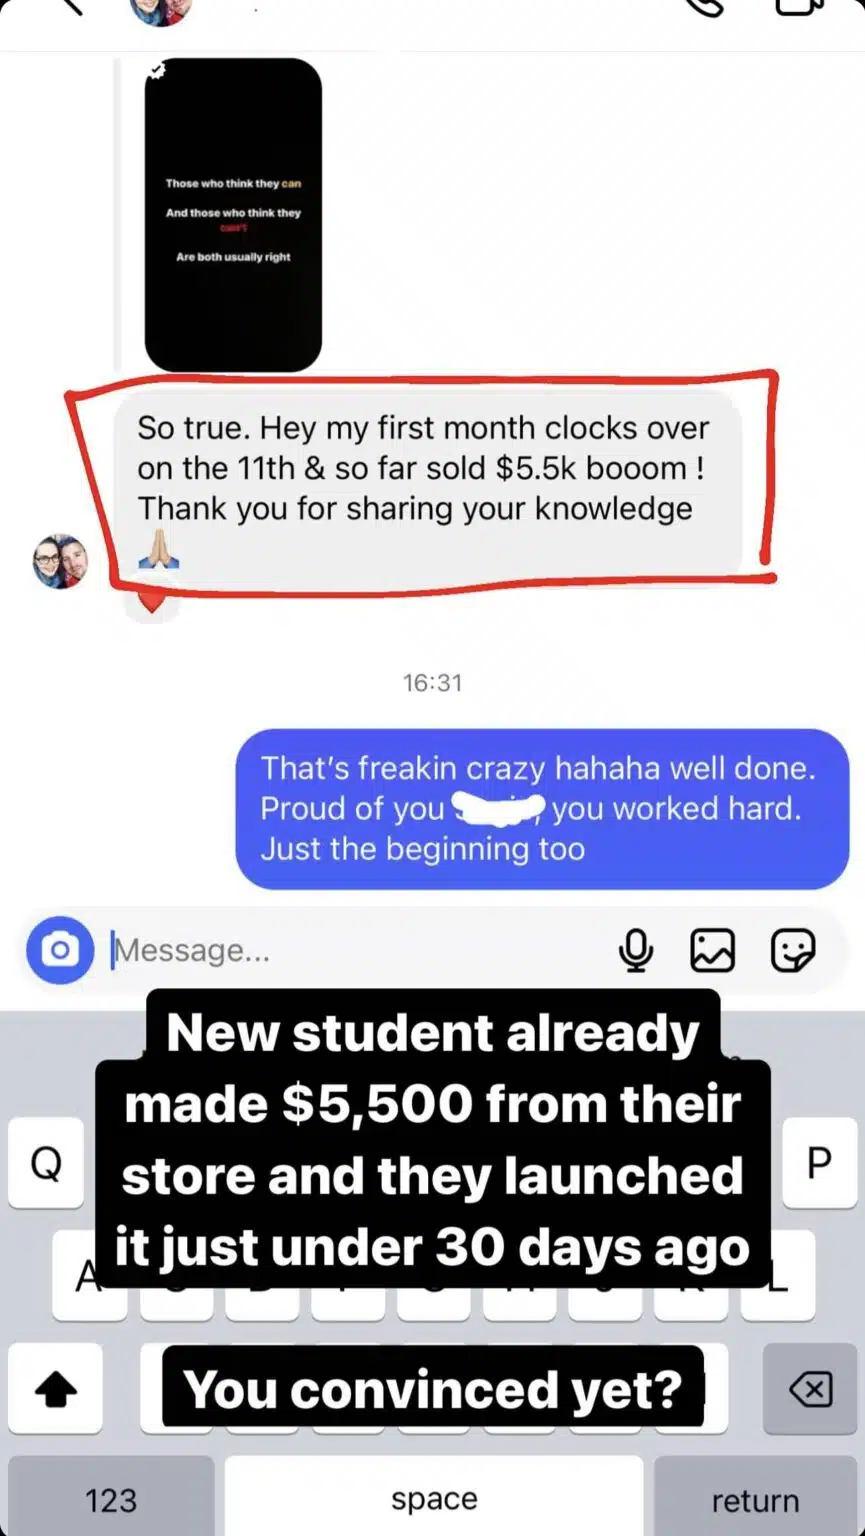Switch to the 123 numeric keyboard

[x=111, y=1498]
